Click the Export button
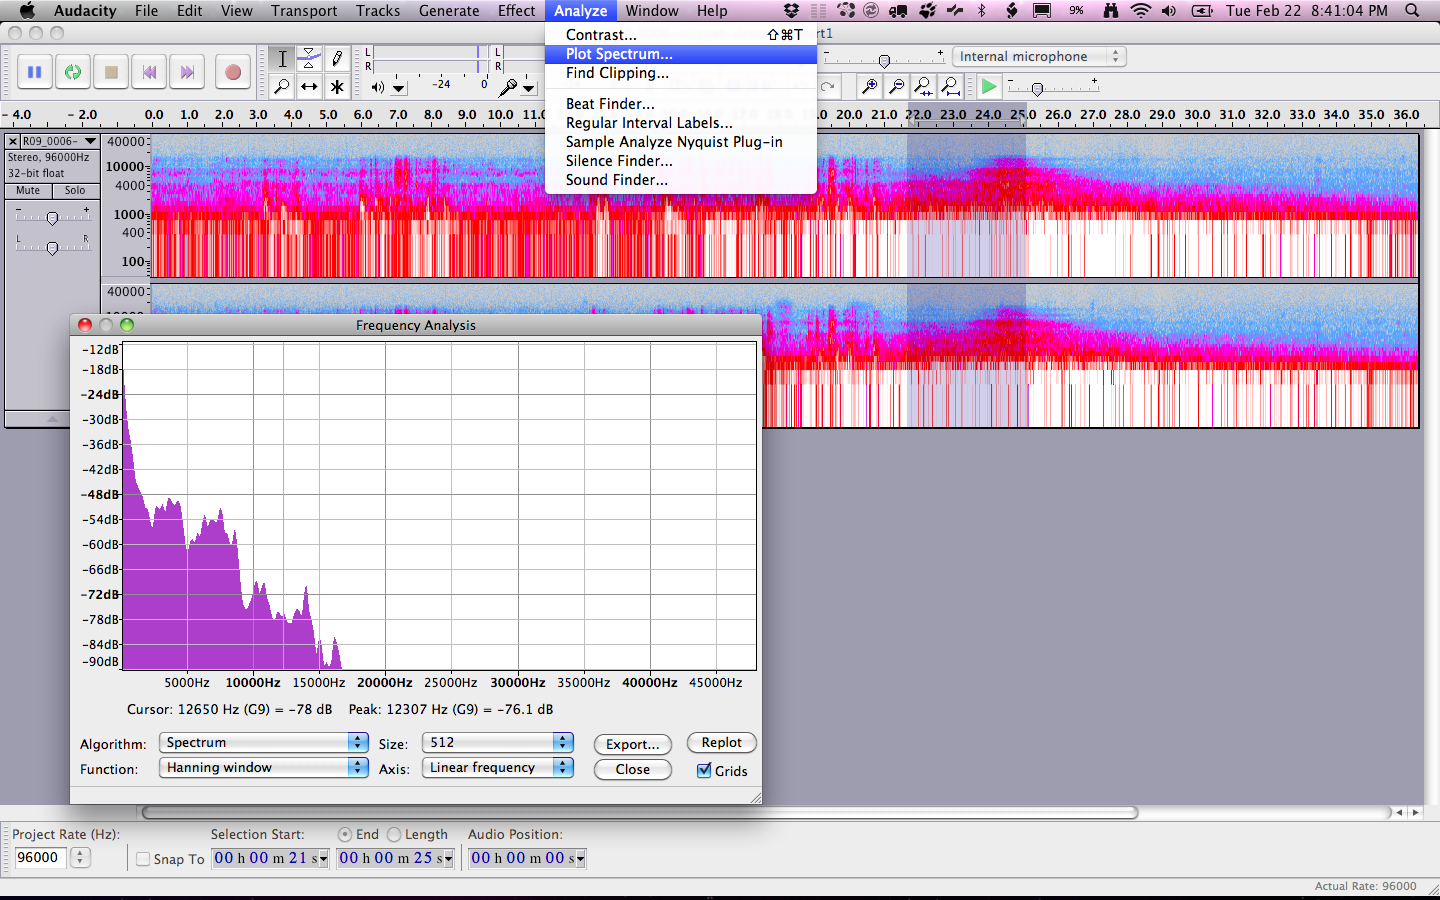The height and width of the screenshot is (900, 1440). [x=632, y=744]
